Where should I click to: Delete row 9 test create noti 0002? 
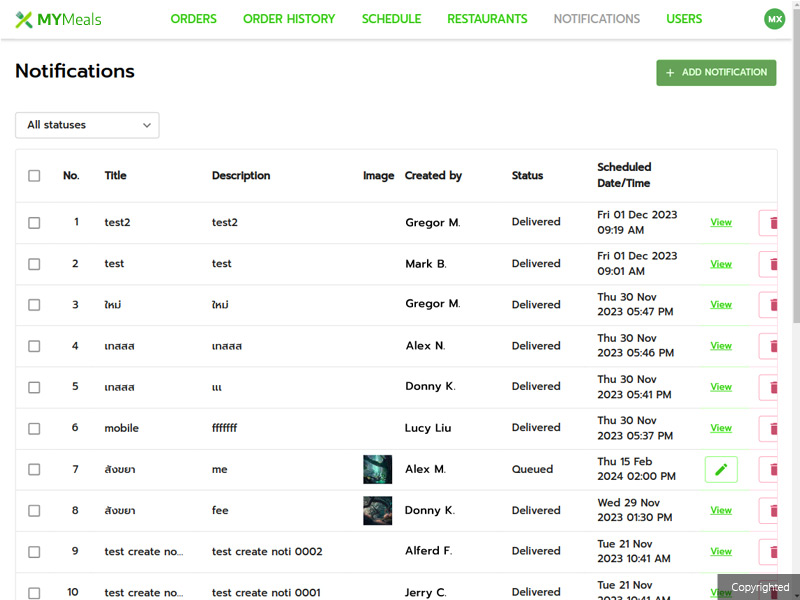pos(770,551)
